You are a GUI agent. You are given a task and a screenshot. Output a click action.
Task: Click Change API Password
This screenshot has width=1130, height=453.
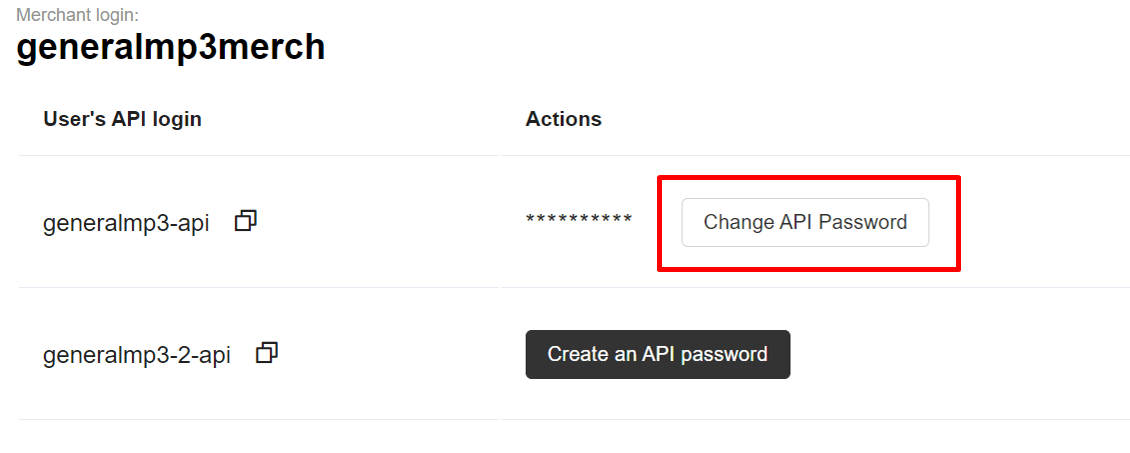[805, 222]
